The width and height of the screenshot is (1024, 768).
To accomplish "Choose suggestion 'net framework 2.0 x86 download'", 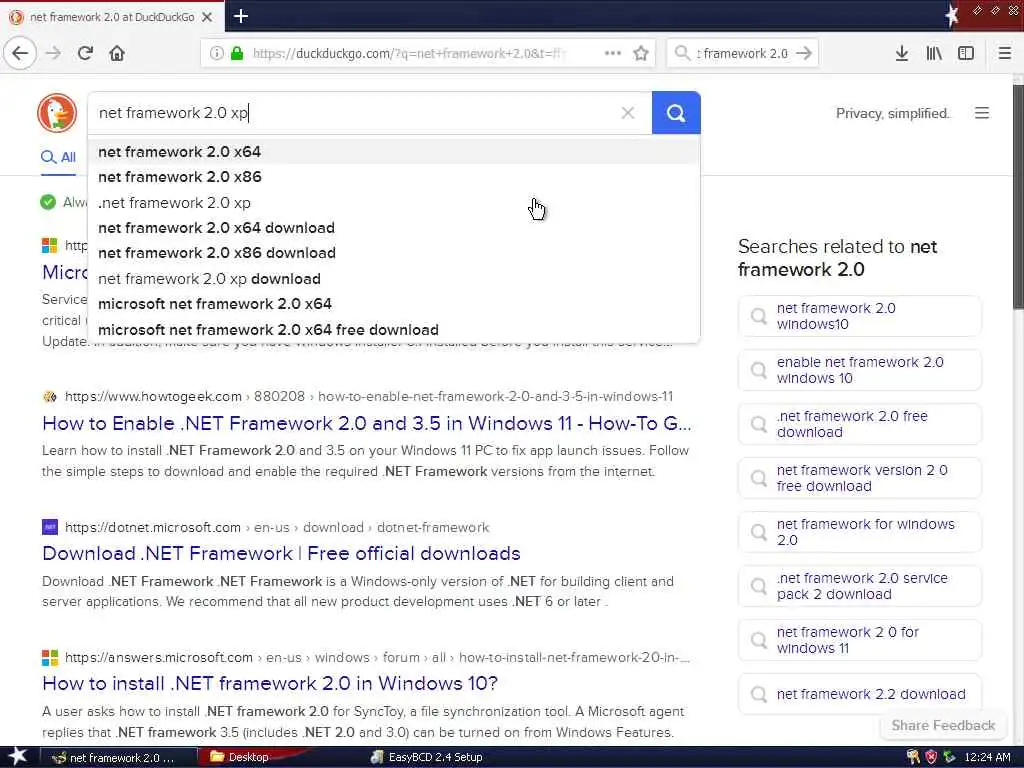I will 394,253.
